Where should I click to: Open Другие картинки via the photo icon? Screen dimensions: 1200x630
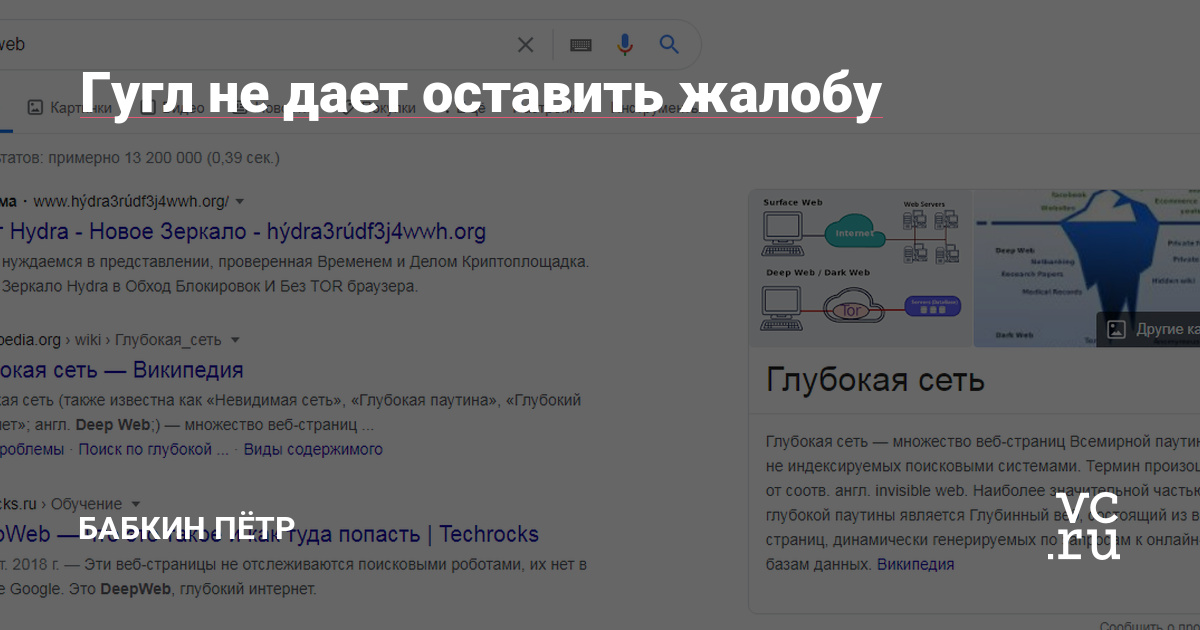[1115, 328]
